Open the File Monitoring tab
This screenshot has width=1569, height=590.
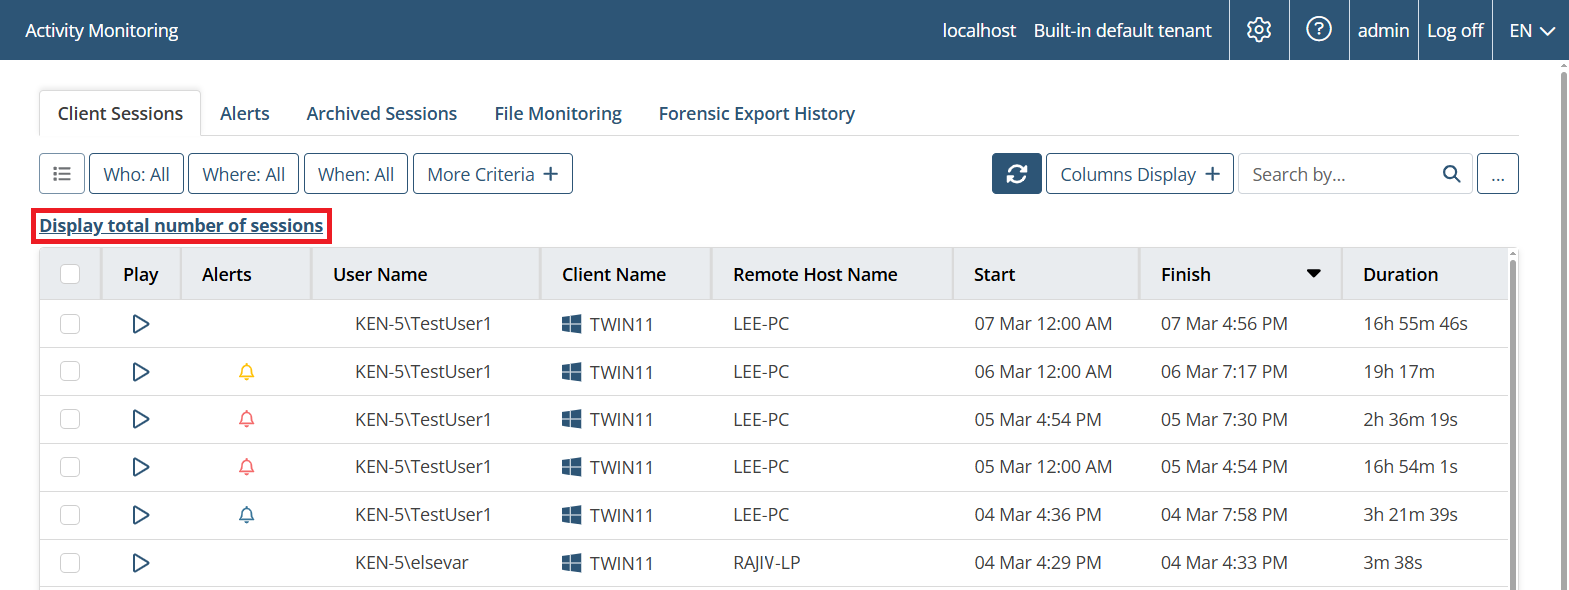558,114
